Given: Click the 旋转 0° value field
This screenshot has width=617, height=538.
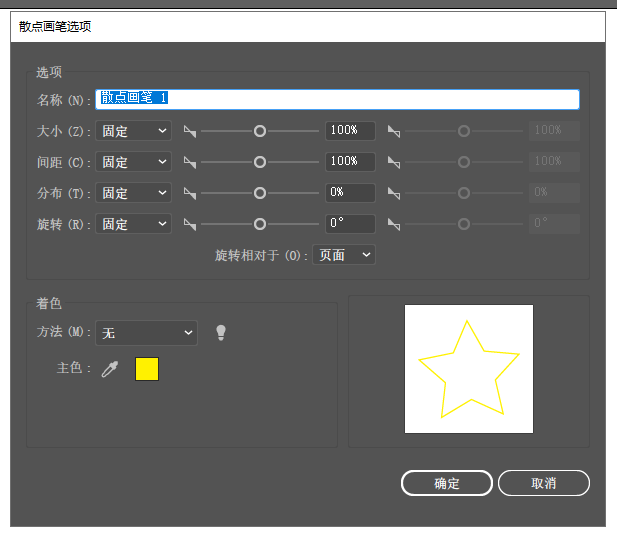Looking at the screenshot, I should click(x=350, y=224).
